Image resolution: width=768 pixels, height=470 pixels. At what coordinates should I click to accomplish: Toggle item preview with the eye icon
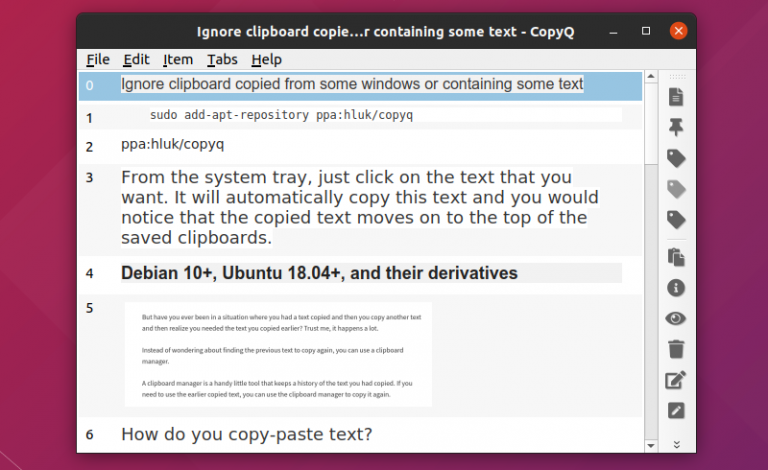(676, 319)
